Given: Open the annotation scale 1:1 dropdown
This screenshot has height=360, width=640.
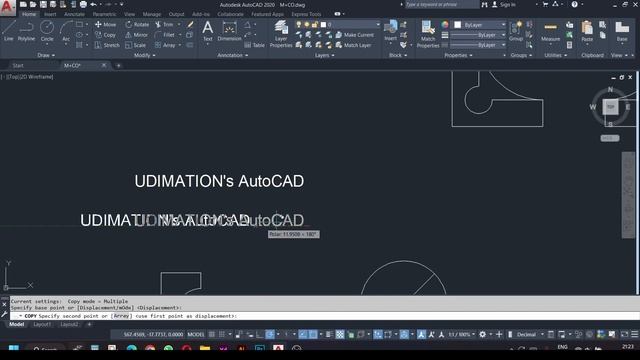Looking at the screenshot, I should (462, 334).
